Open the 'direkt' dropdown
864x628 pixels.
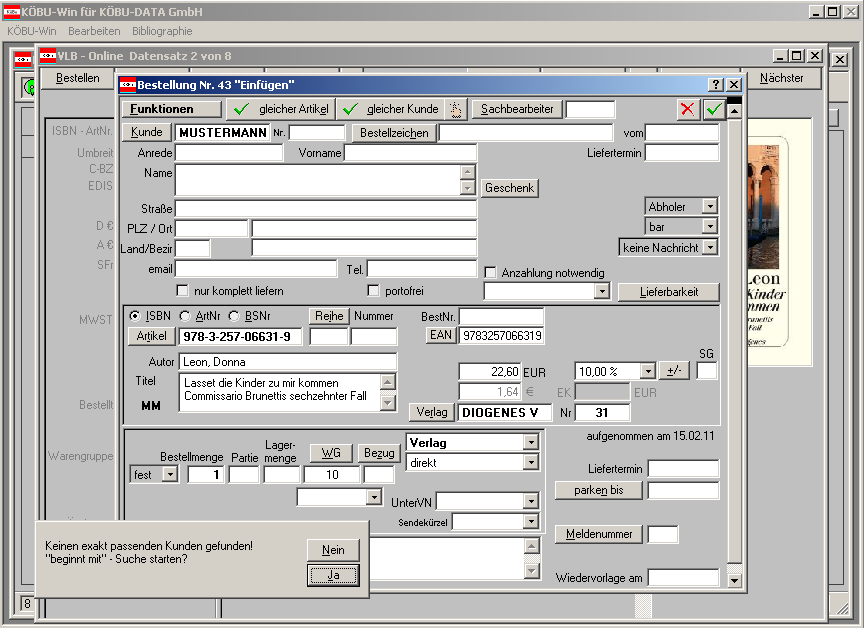(531, 462)
